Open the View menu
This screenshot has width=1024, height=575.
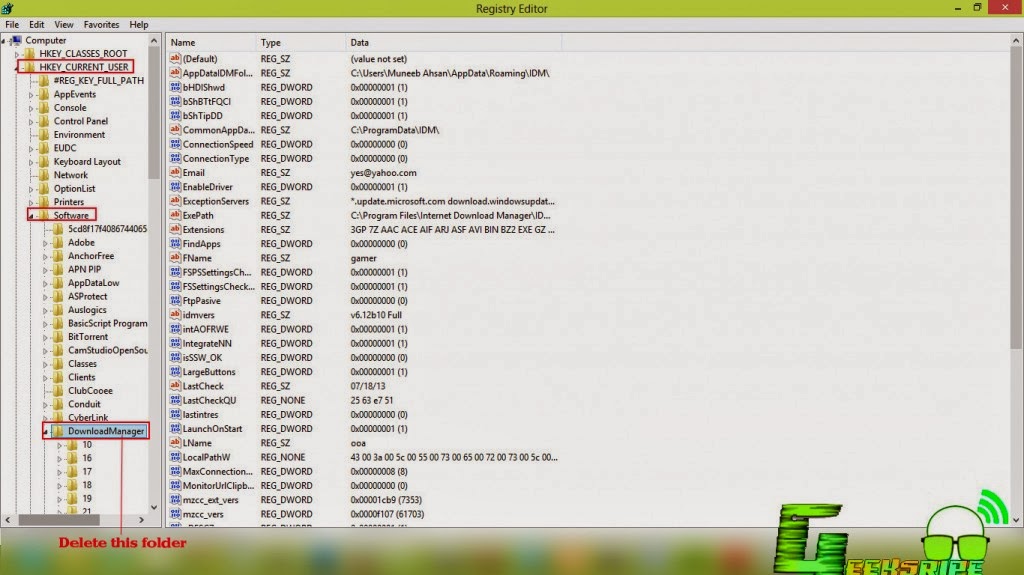[x=63, y=24]
